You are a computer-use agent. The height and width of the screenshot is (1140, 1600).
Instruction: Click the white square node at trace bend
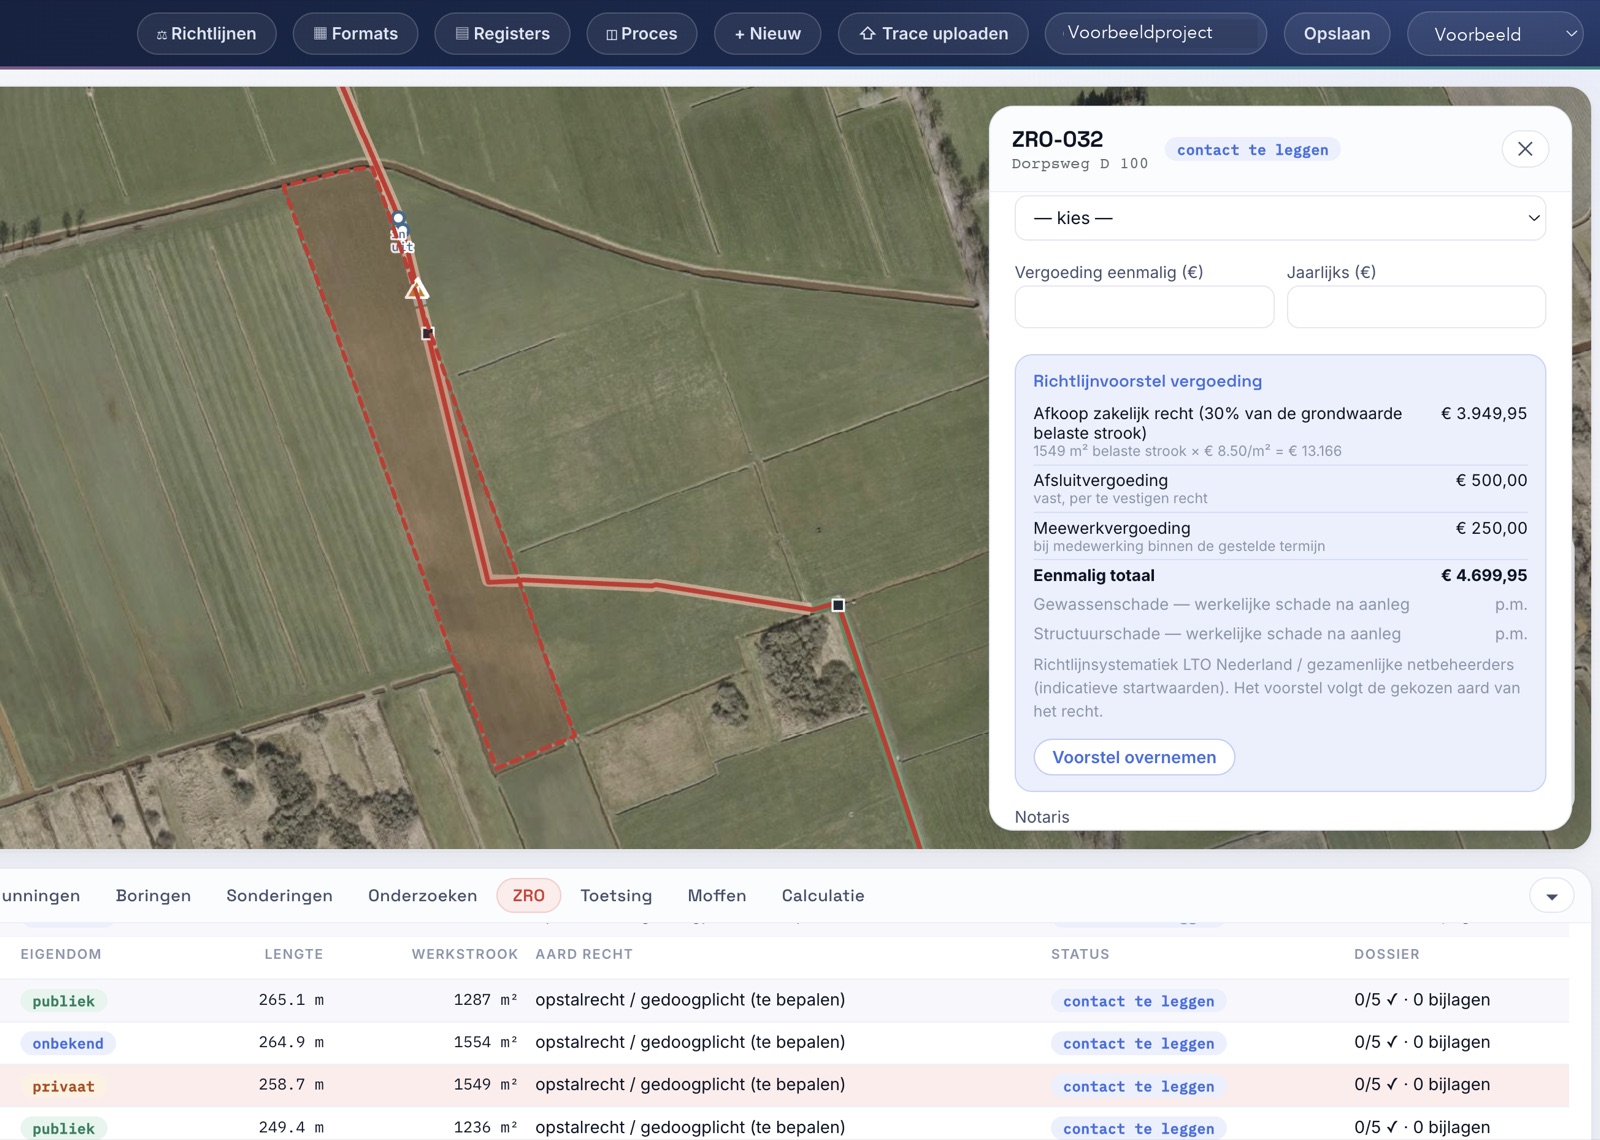(838, 605)
